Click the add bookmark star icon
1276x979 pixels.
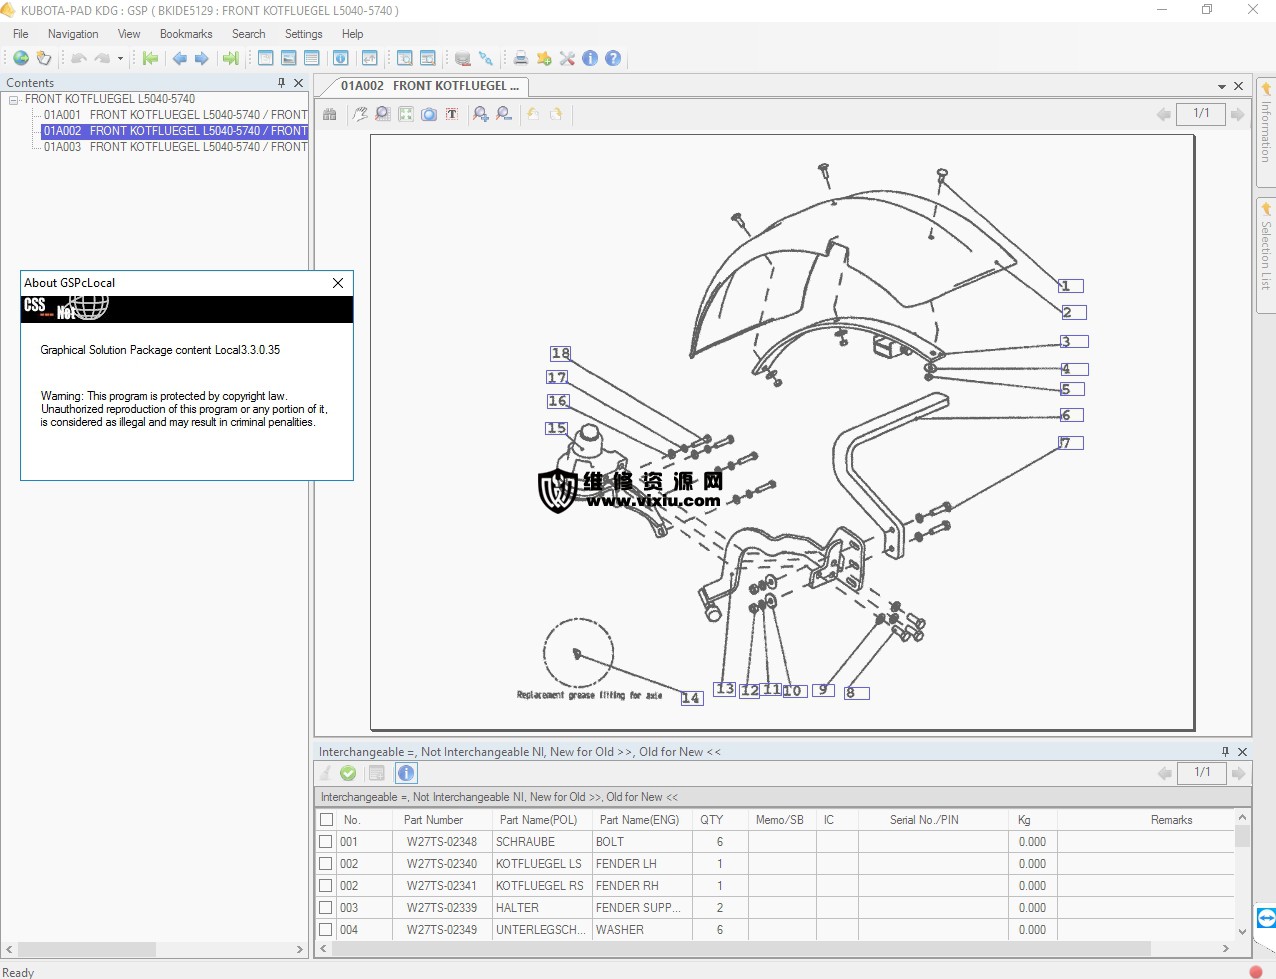[544, 58]
